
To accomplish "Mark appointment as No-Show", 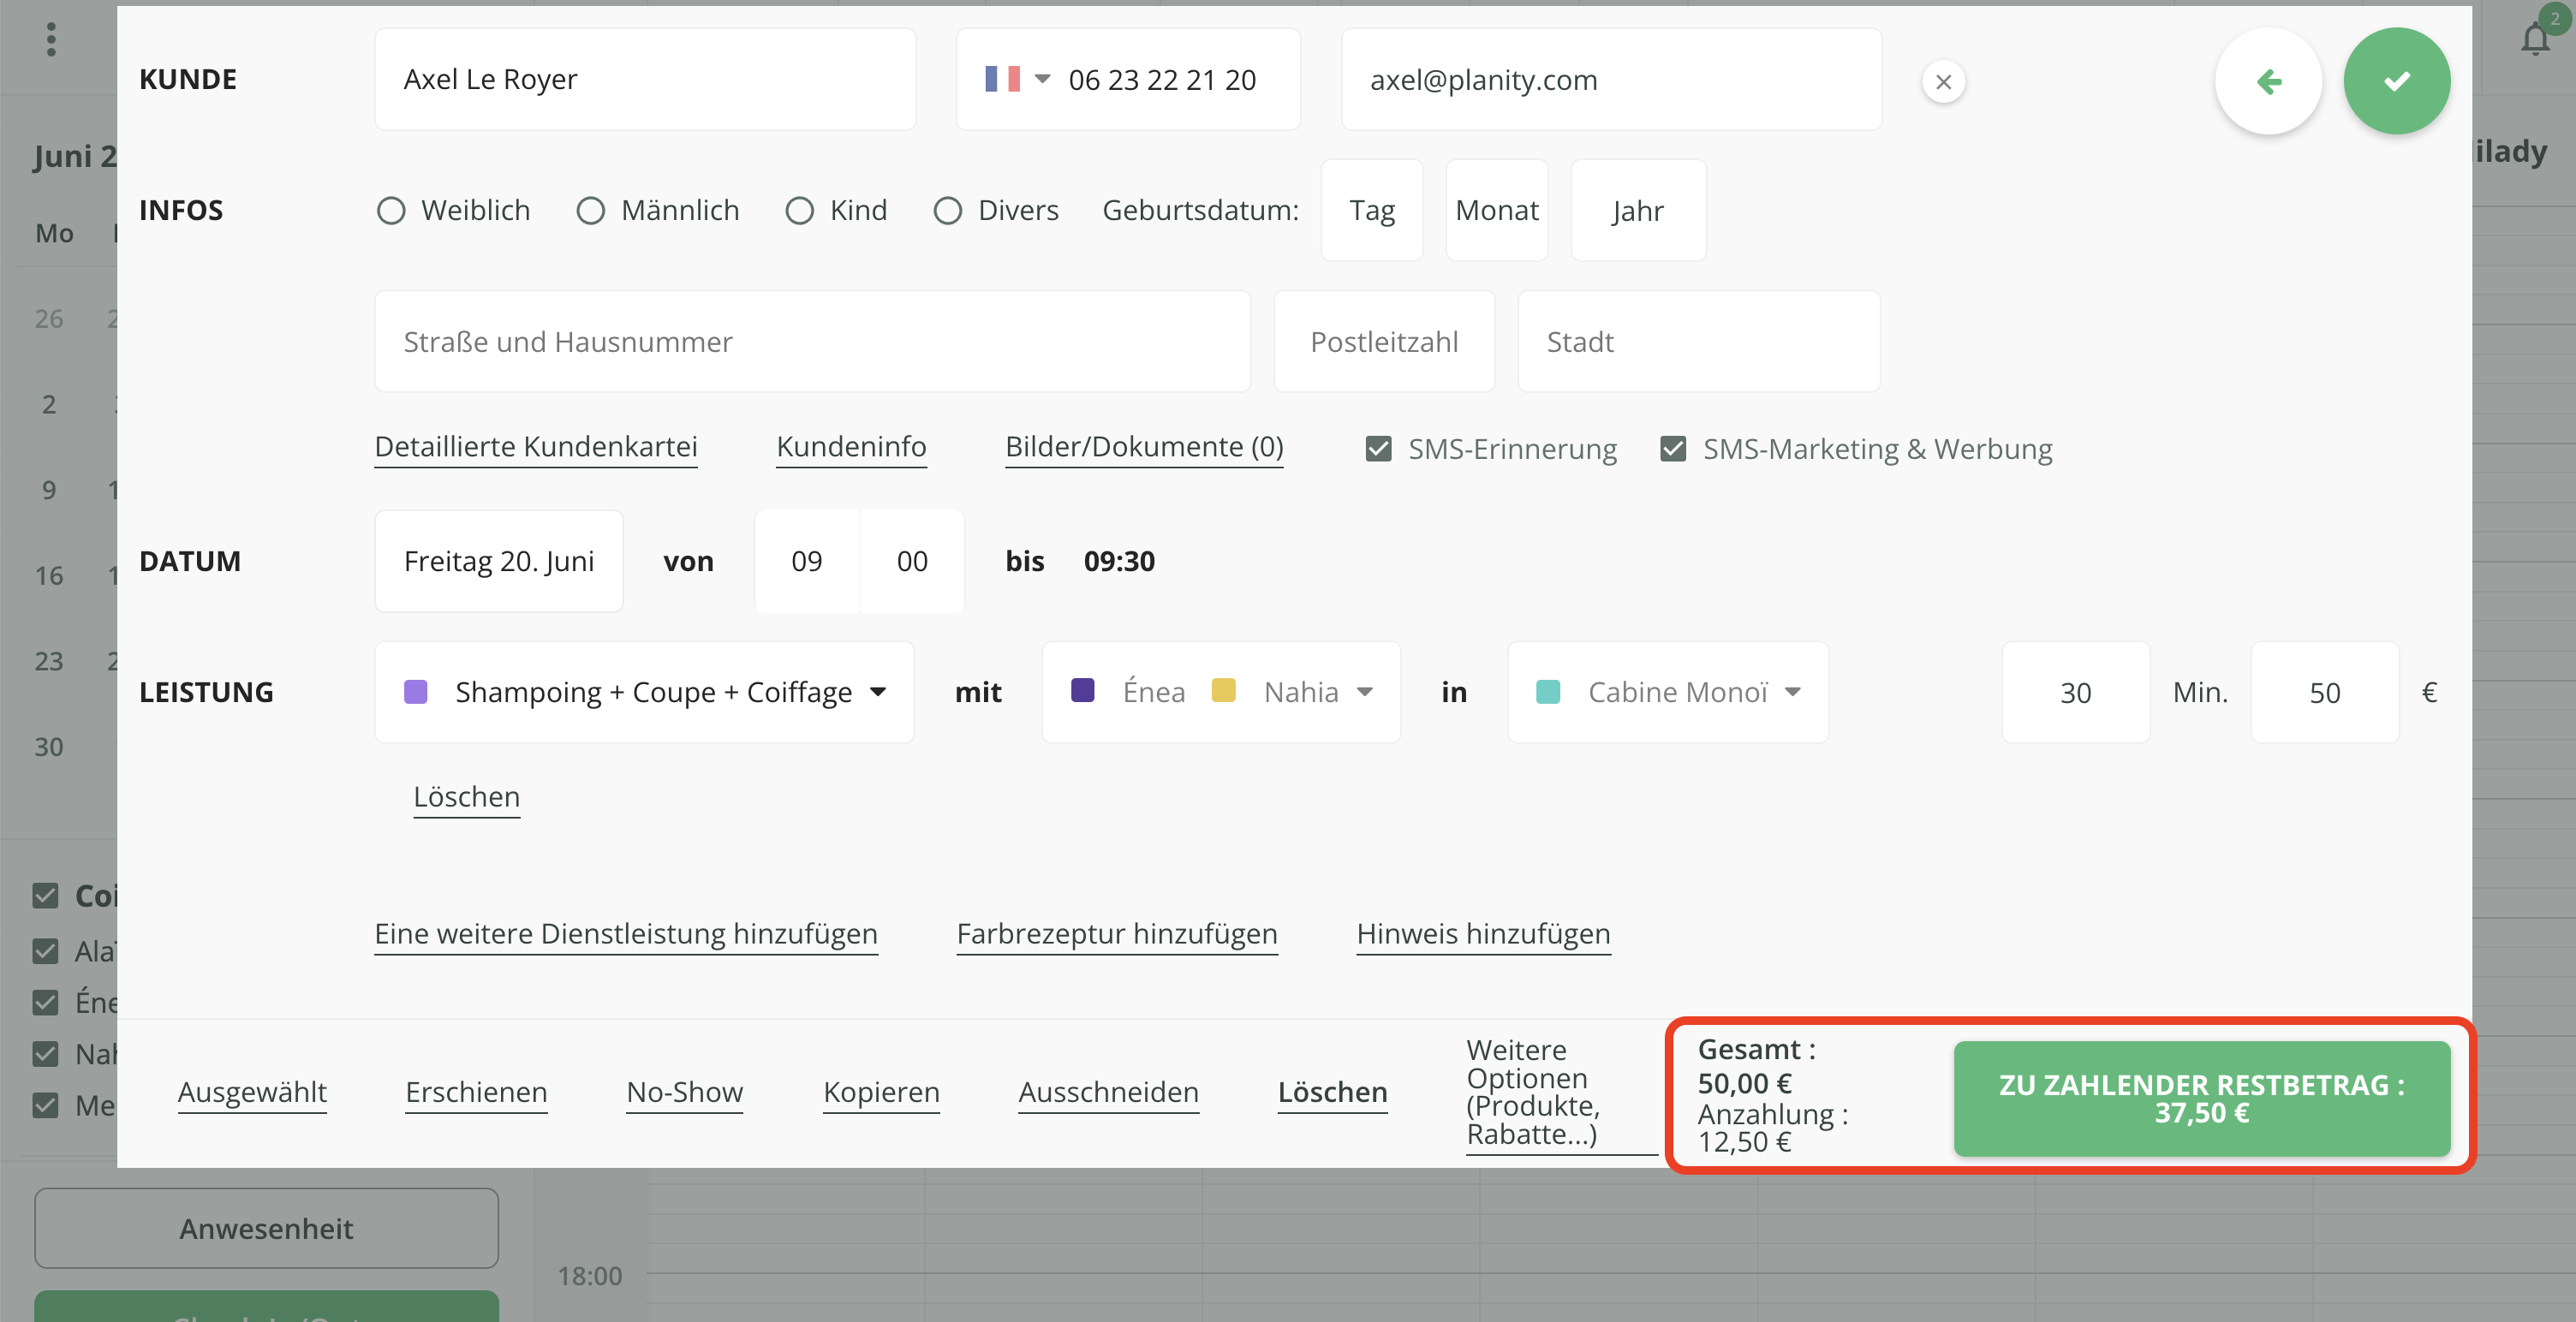I will (x=684, y=1092).
